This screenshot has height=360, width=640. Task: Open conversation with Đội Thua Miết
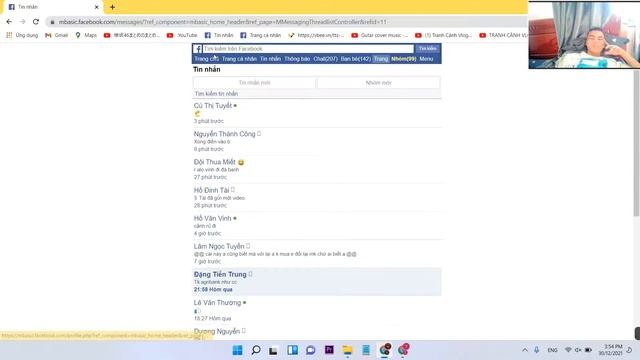click(215, 162)
